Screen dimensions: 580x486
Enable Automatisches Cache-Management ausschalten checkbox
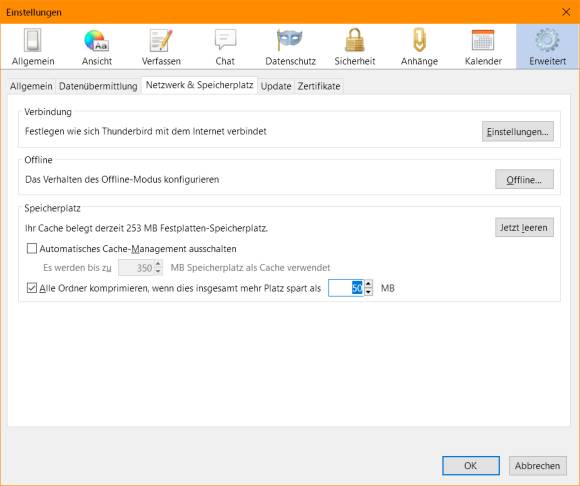click(32, 248)
